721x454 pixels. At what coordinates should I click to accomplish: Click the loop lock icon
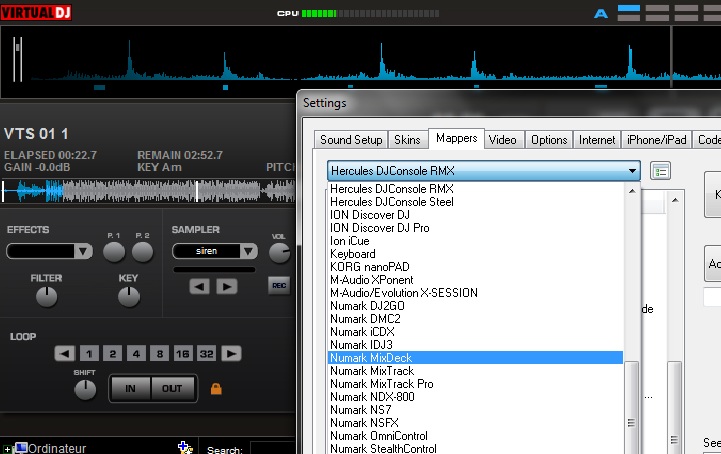click(x=215, y=388)
